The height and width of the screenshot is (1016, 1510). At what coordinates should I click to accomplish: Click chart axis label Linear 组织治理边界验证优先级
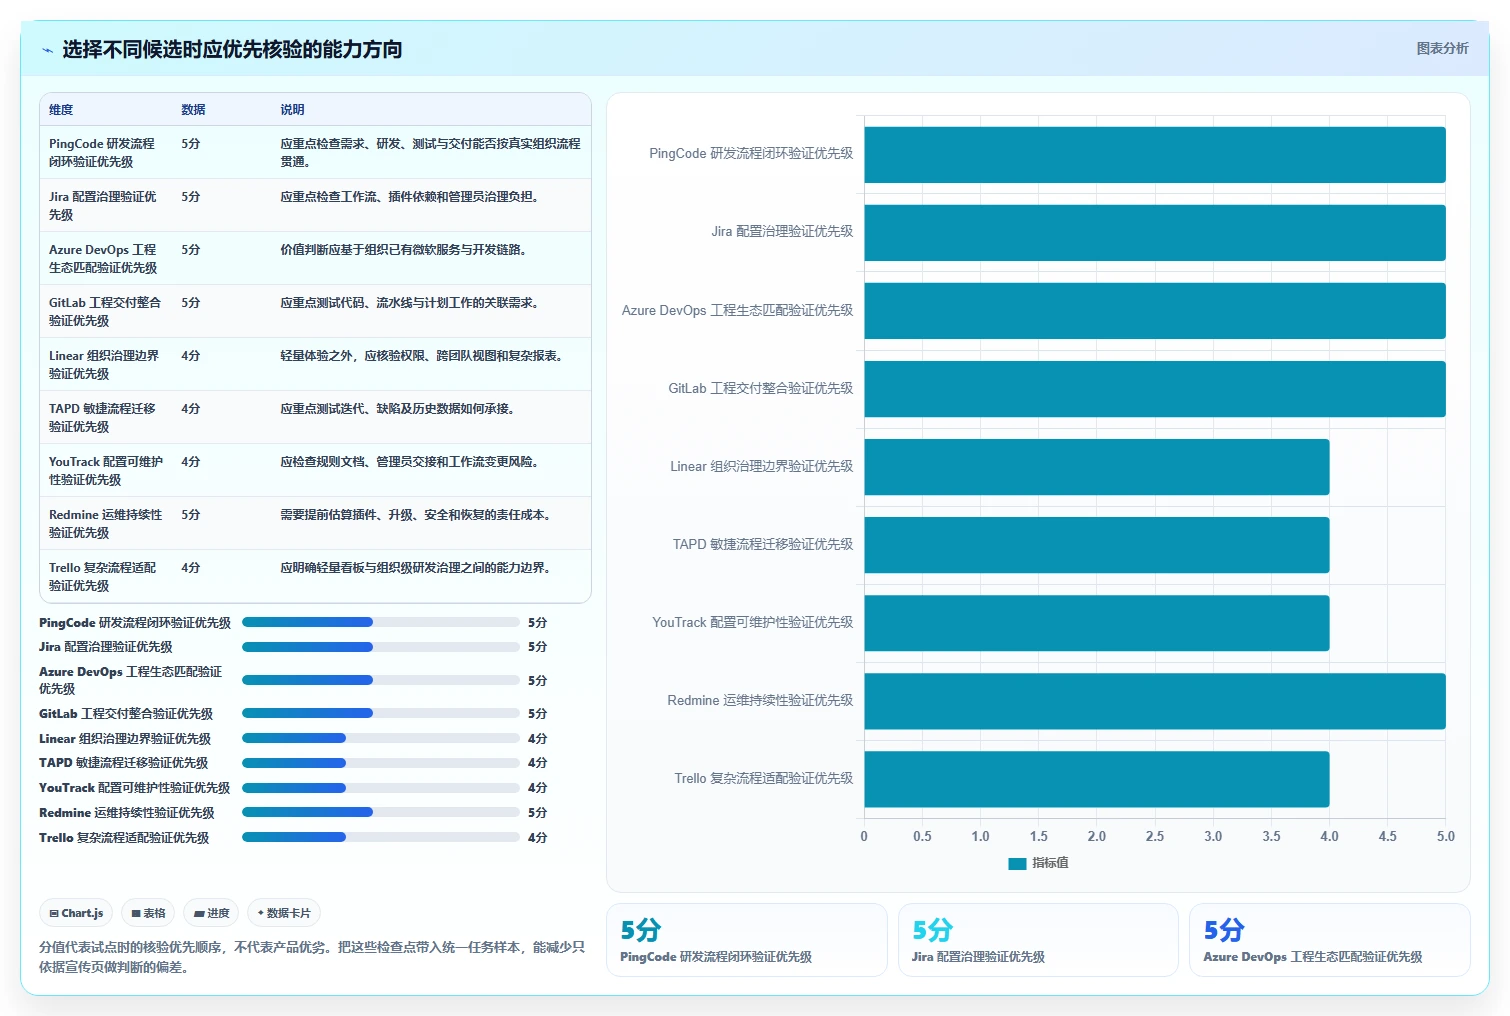tap(761, 466)
